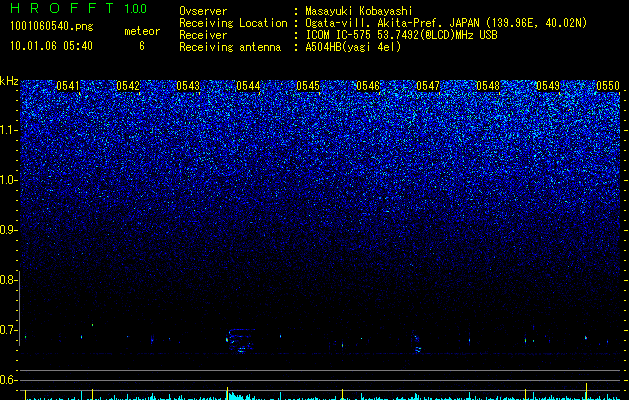Click the A504HB(yagi 4el) antenna text

(353, 47)
